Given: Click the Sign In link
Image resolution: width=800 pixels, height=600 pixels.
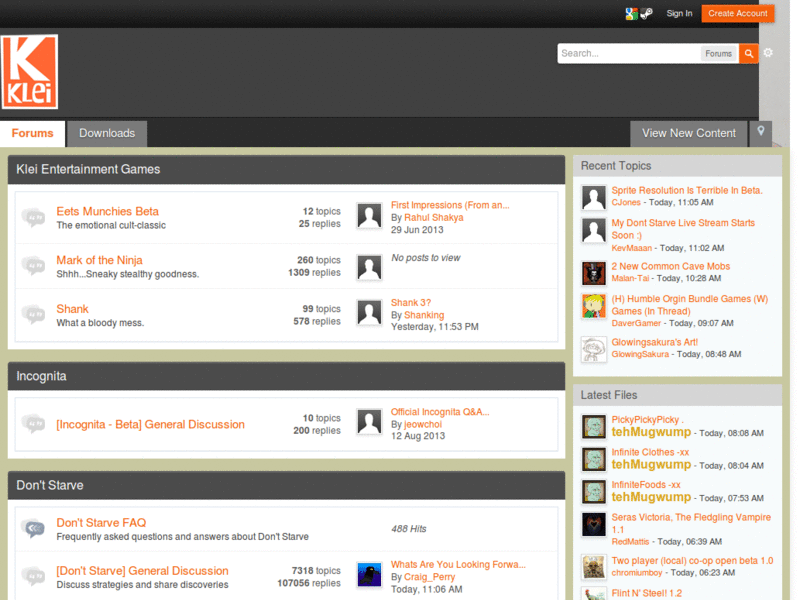Looking at the screenshot, I should 679,14.
